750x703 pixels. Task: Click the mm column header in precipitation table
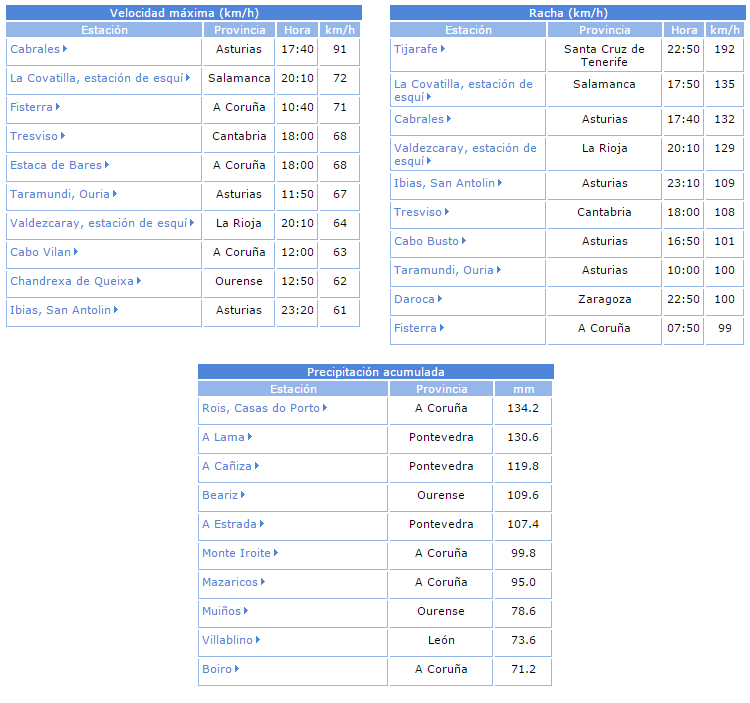[x=523, y=389]
